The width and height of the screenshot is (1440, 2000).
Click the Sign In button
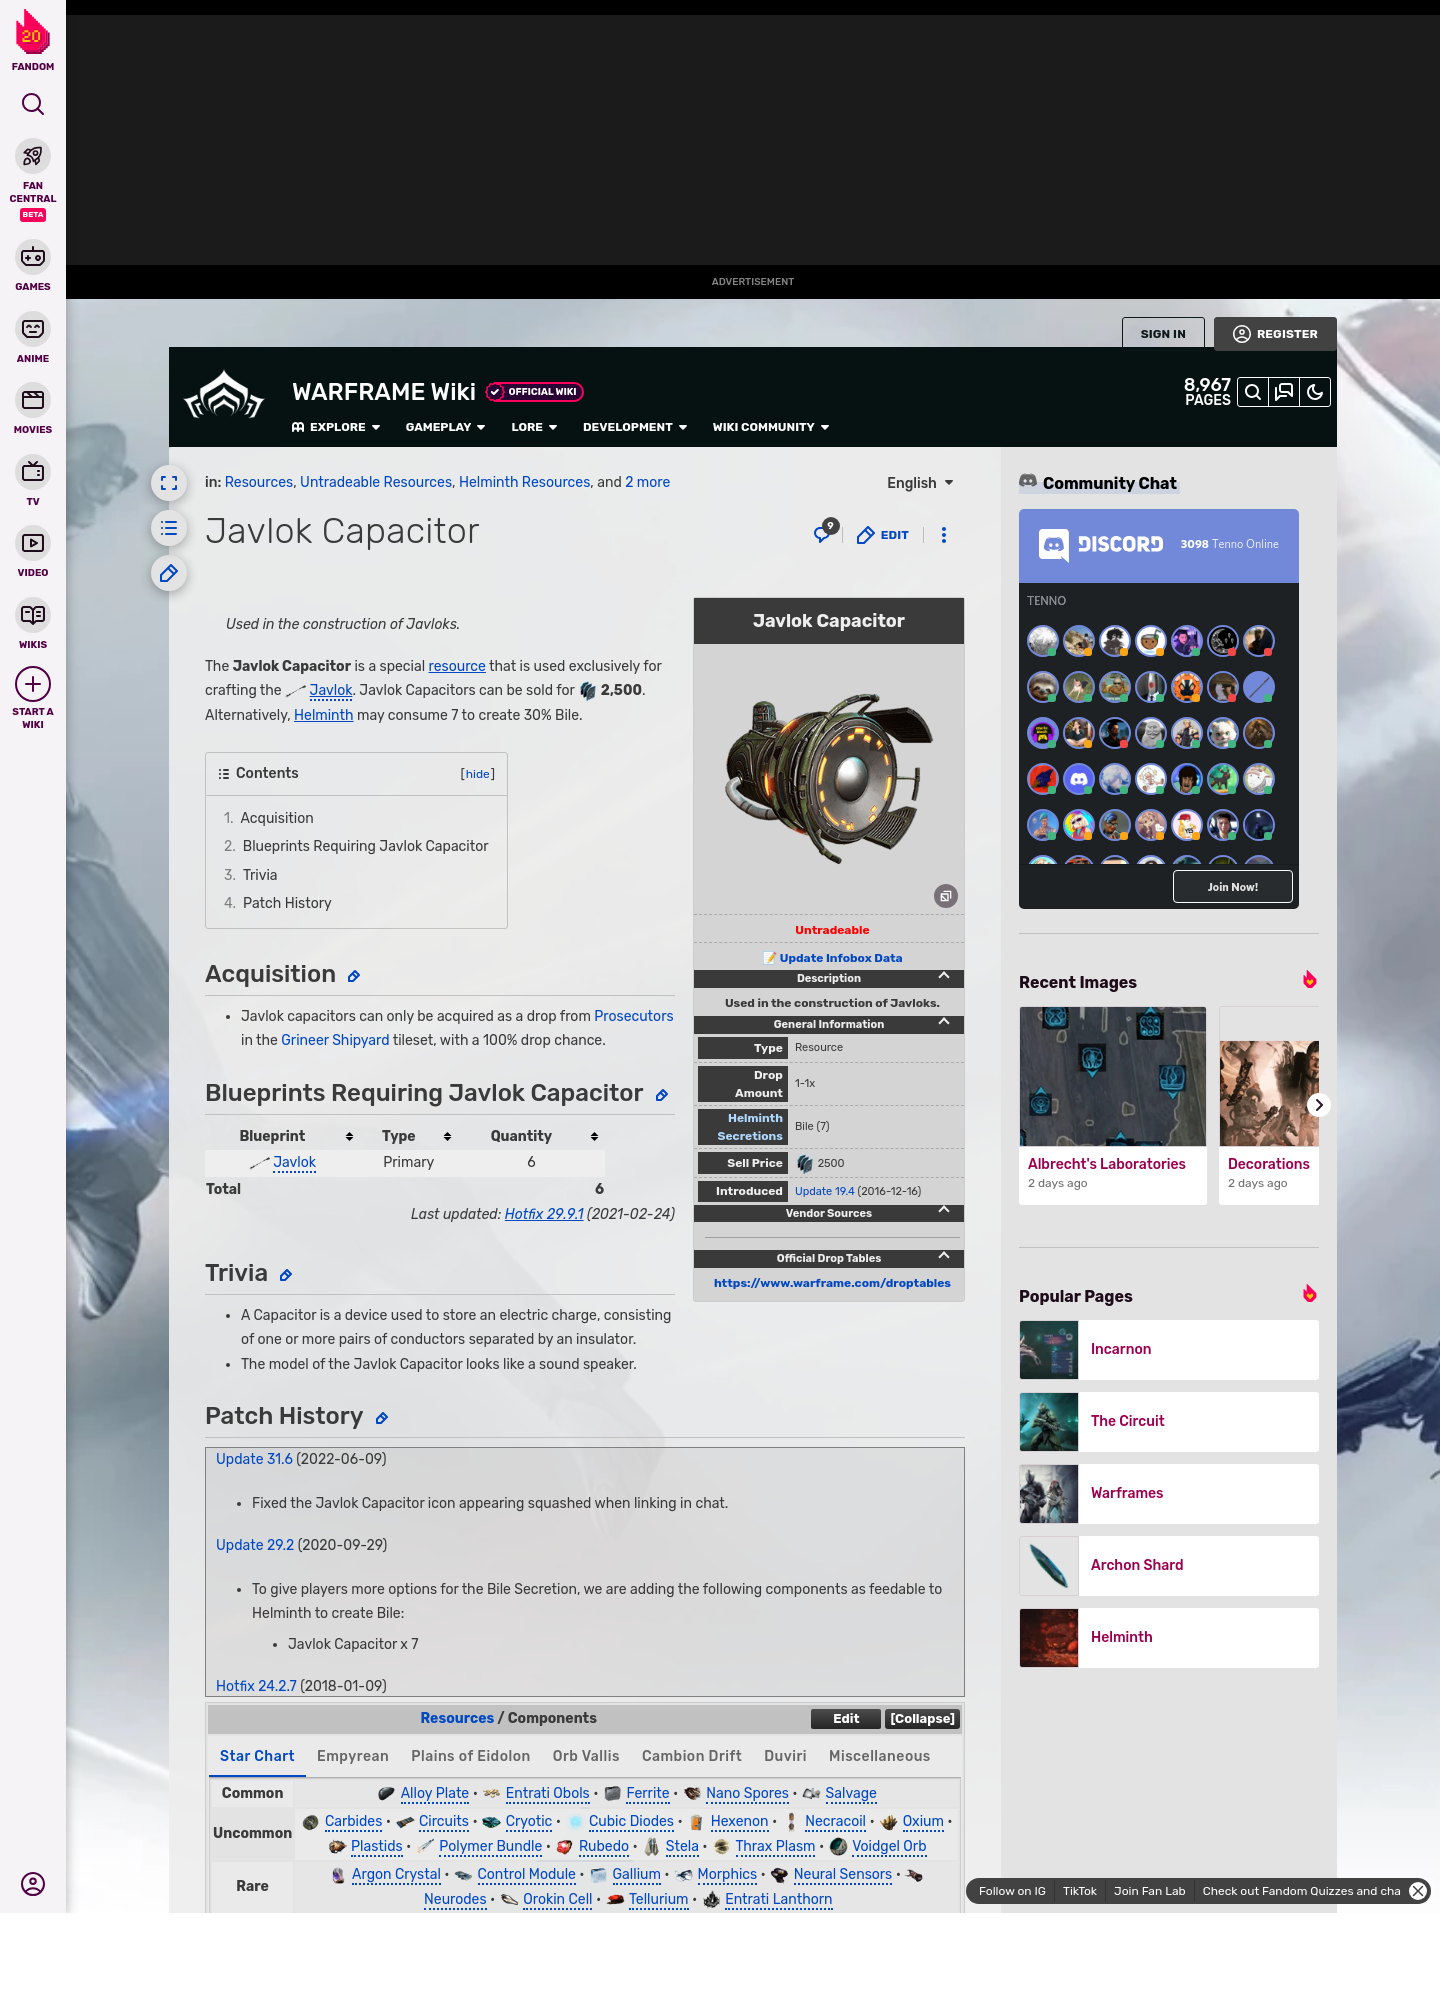(x=1163, y=334)
